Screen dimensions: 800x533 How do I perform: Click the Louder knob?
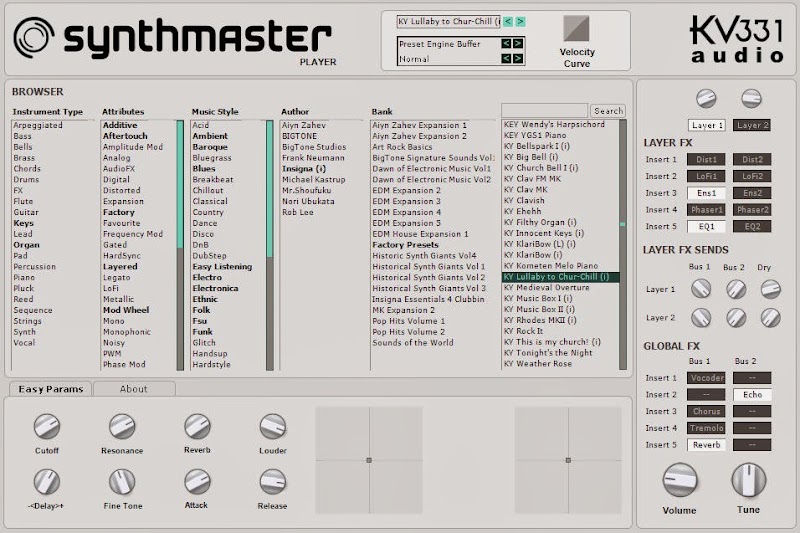point(273,426)
